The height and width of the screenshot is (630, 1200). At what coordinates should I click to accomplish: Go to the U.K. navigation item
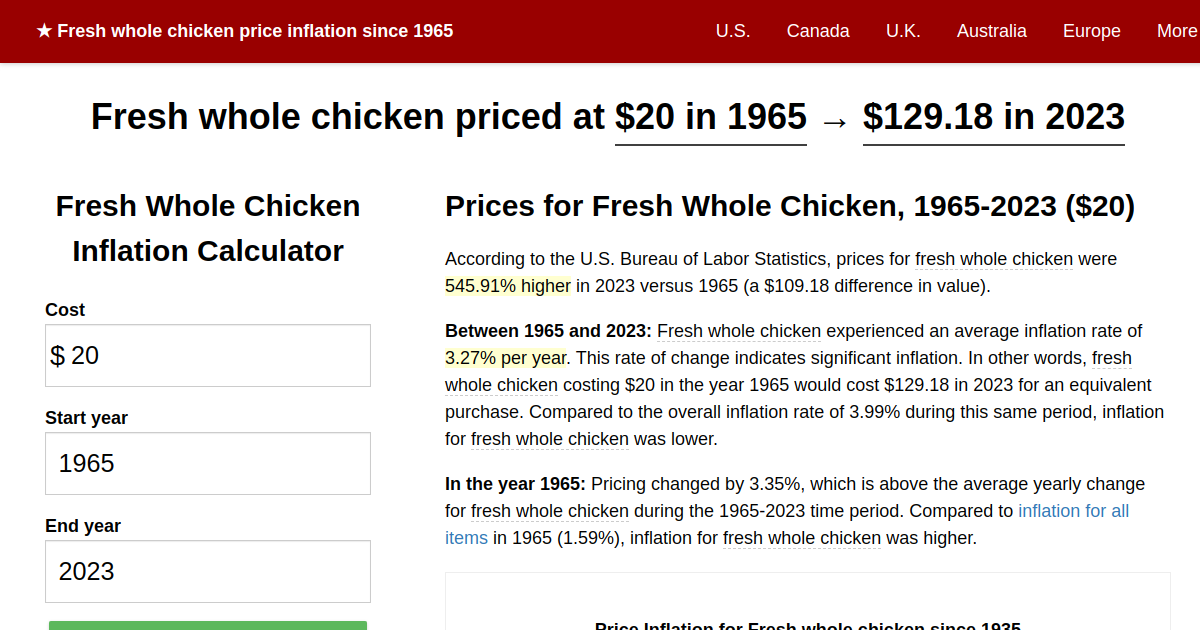(x=903, y=31)
